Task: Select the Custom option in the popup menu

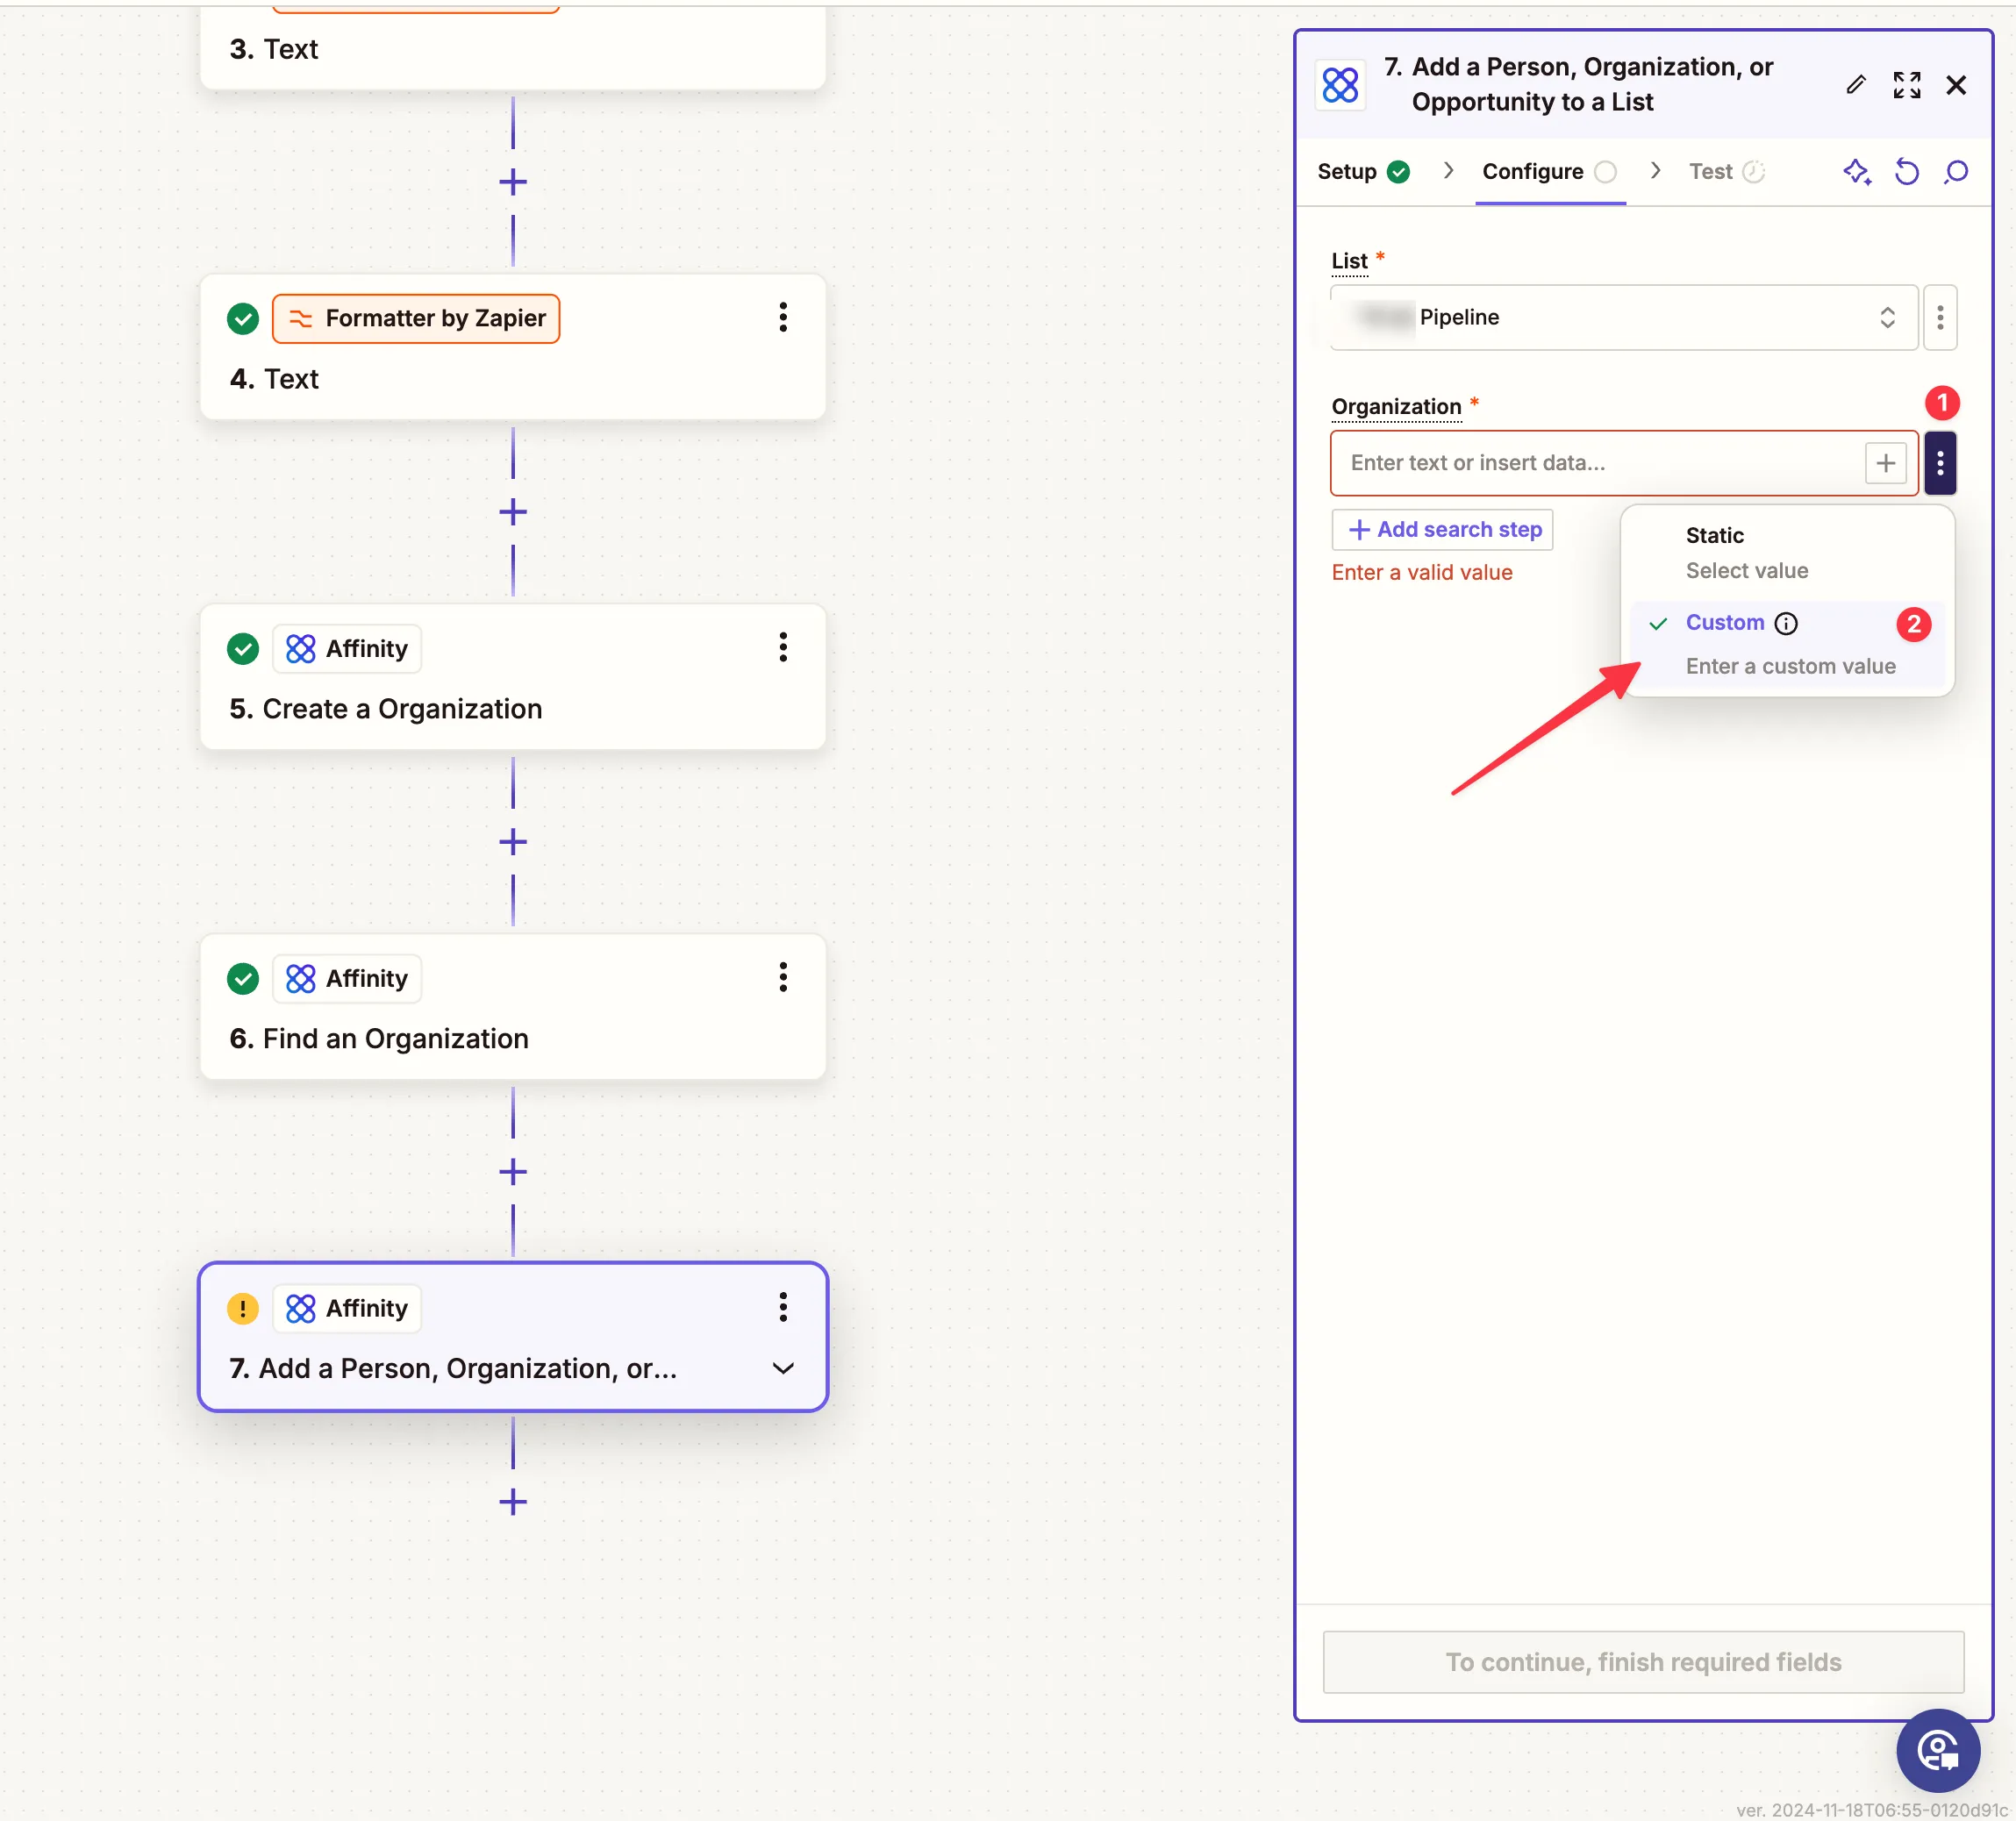Action: pyautogui.click(x=1787, y=644)
